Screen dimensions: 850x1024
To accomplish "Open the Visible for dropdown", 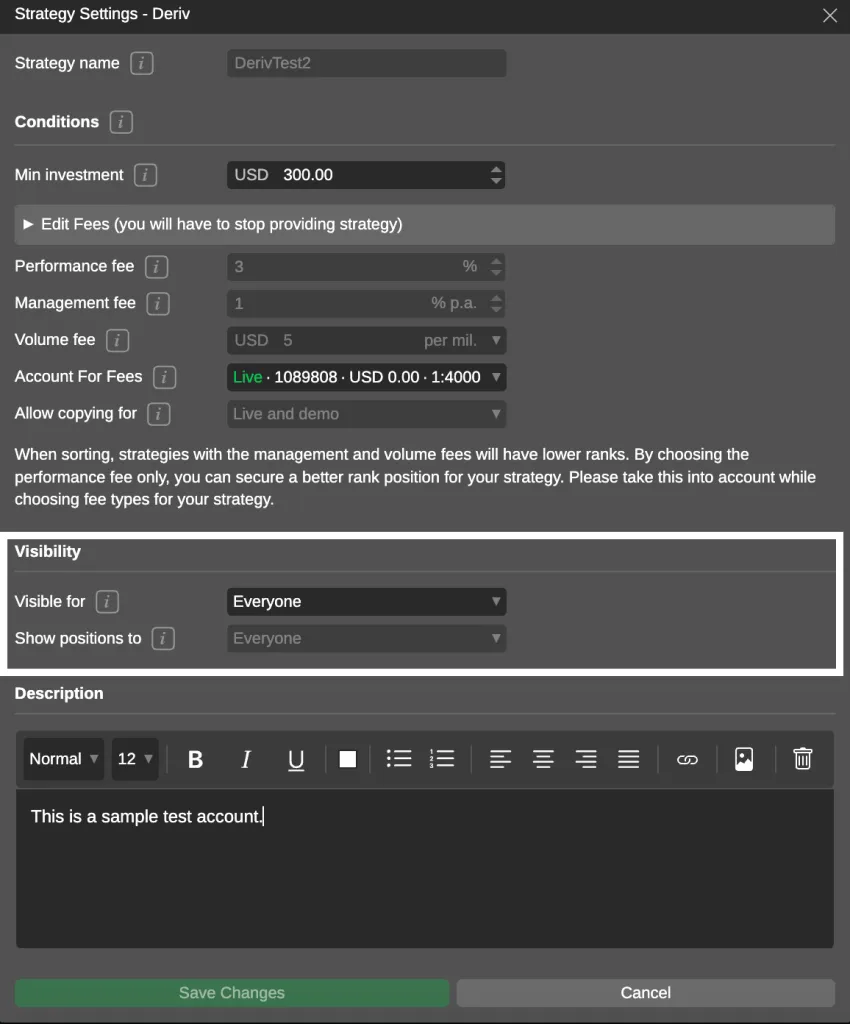I will tap(366, 601).
